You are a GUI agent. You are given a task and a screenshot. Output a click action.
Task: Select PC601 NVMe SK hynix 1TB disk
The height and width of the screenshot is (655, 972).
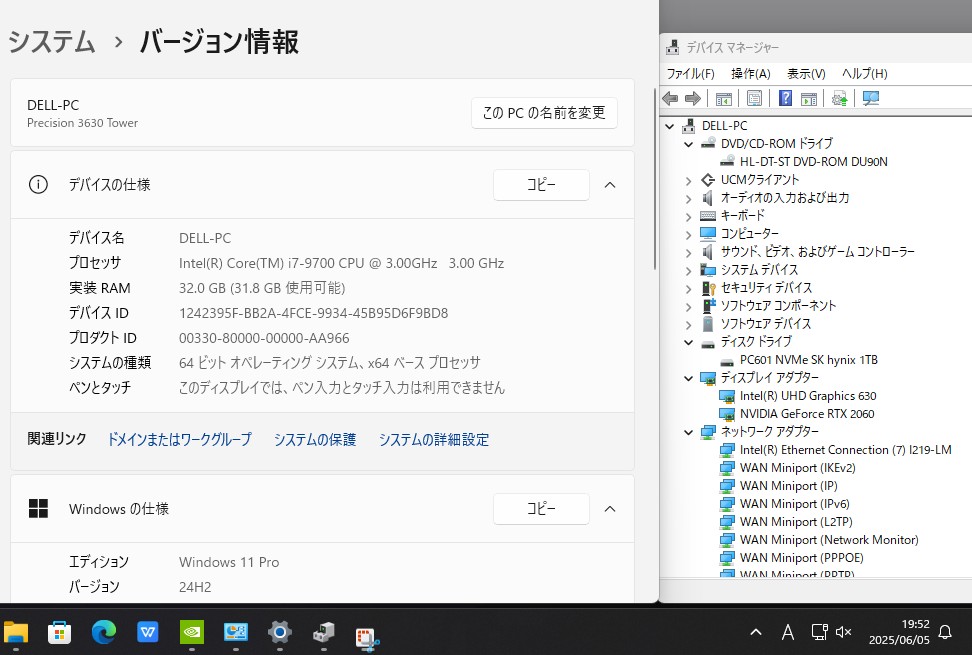[x=808, y=360]
